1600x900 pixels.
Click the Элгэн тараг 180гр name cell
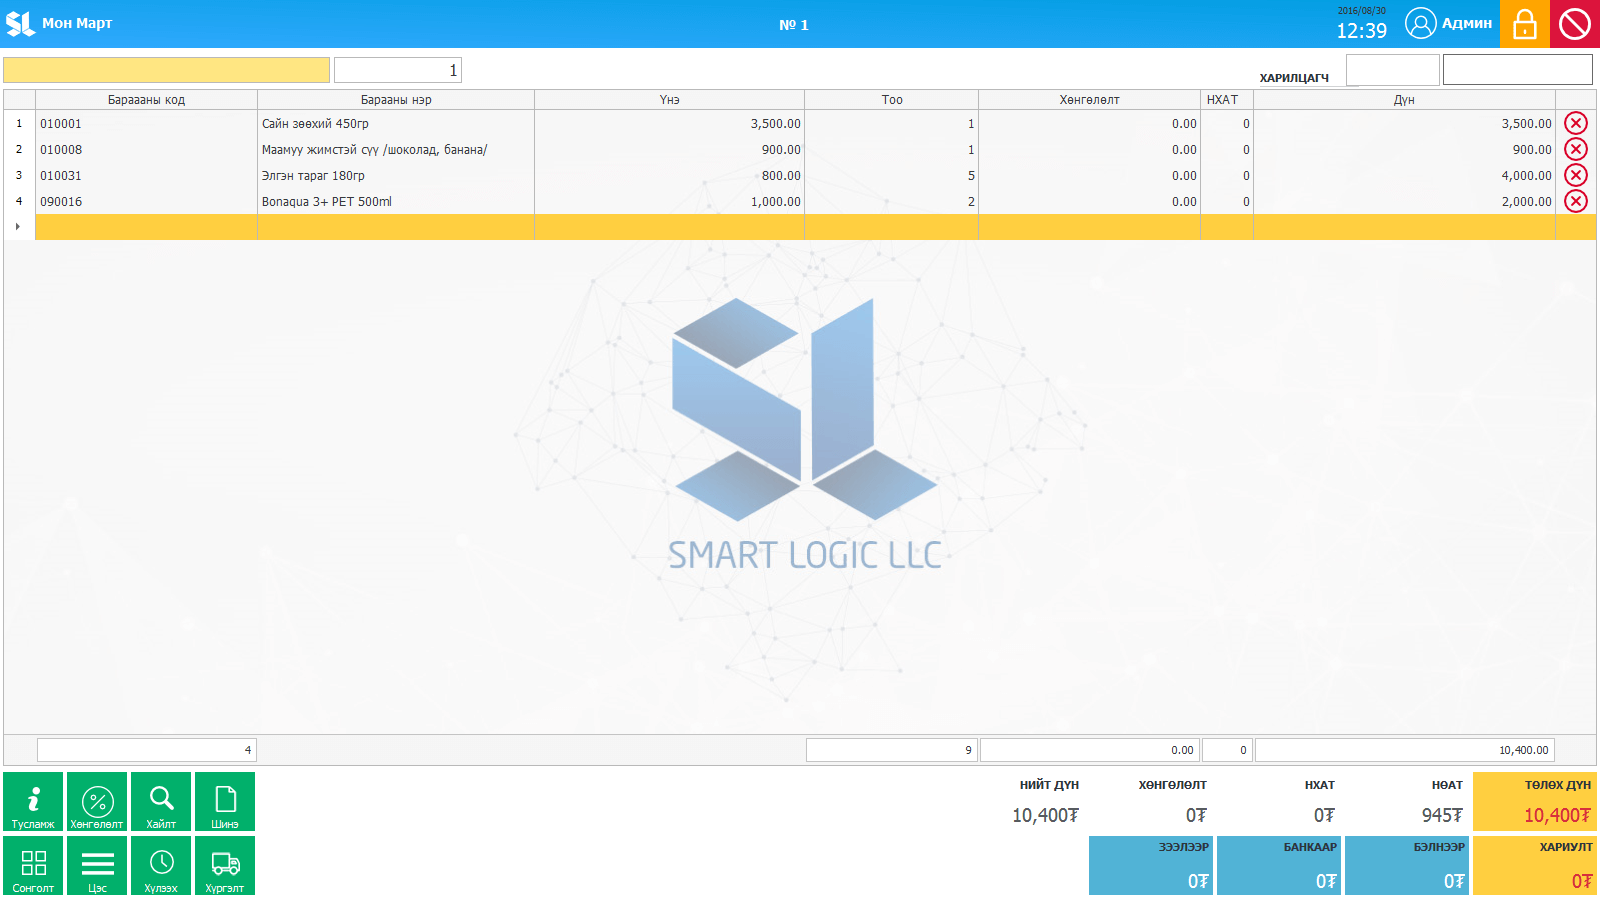click(396, 175)
